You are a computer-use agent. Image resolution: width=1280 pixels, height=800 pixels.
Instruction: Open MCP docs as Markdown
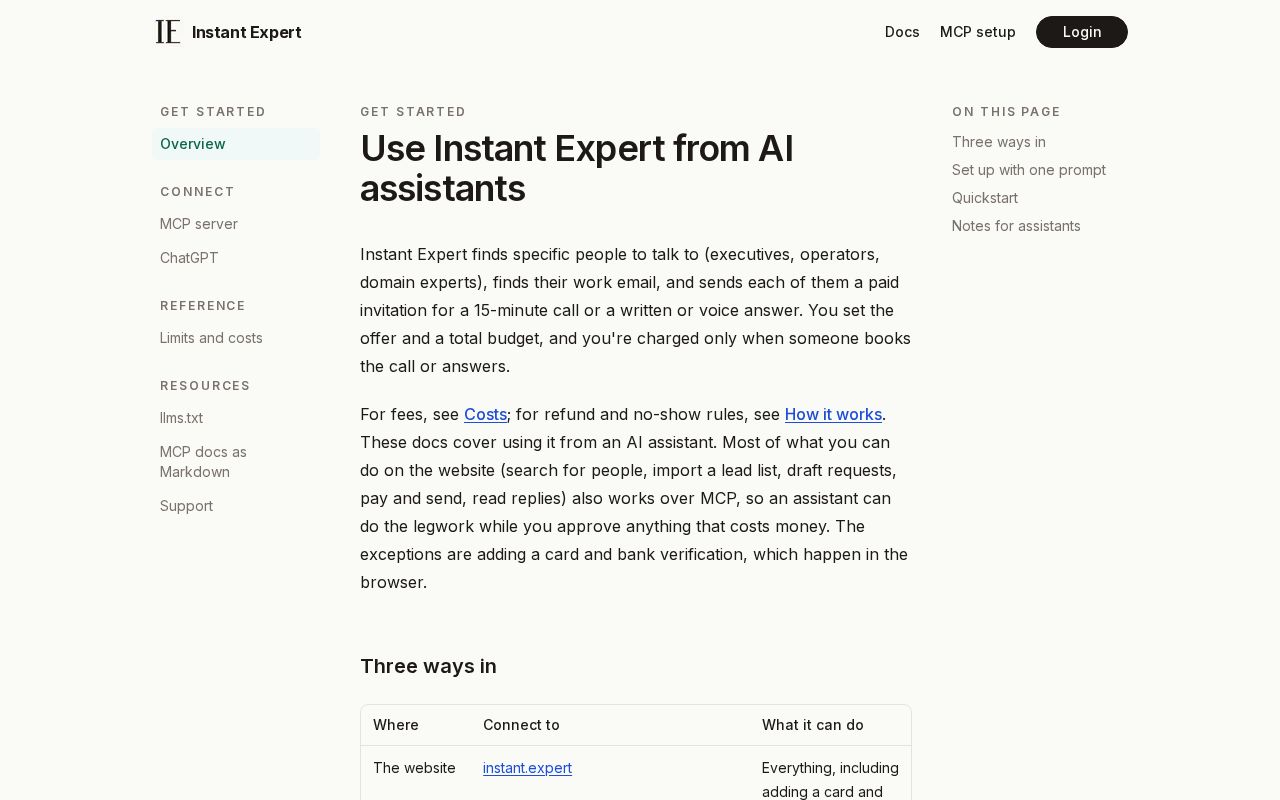point(203,462)
